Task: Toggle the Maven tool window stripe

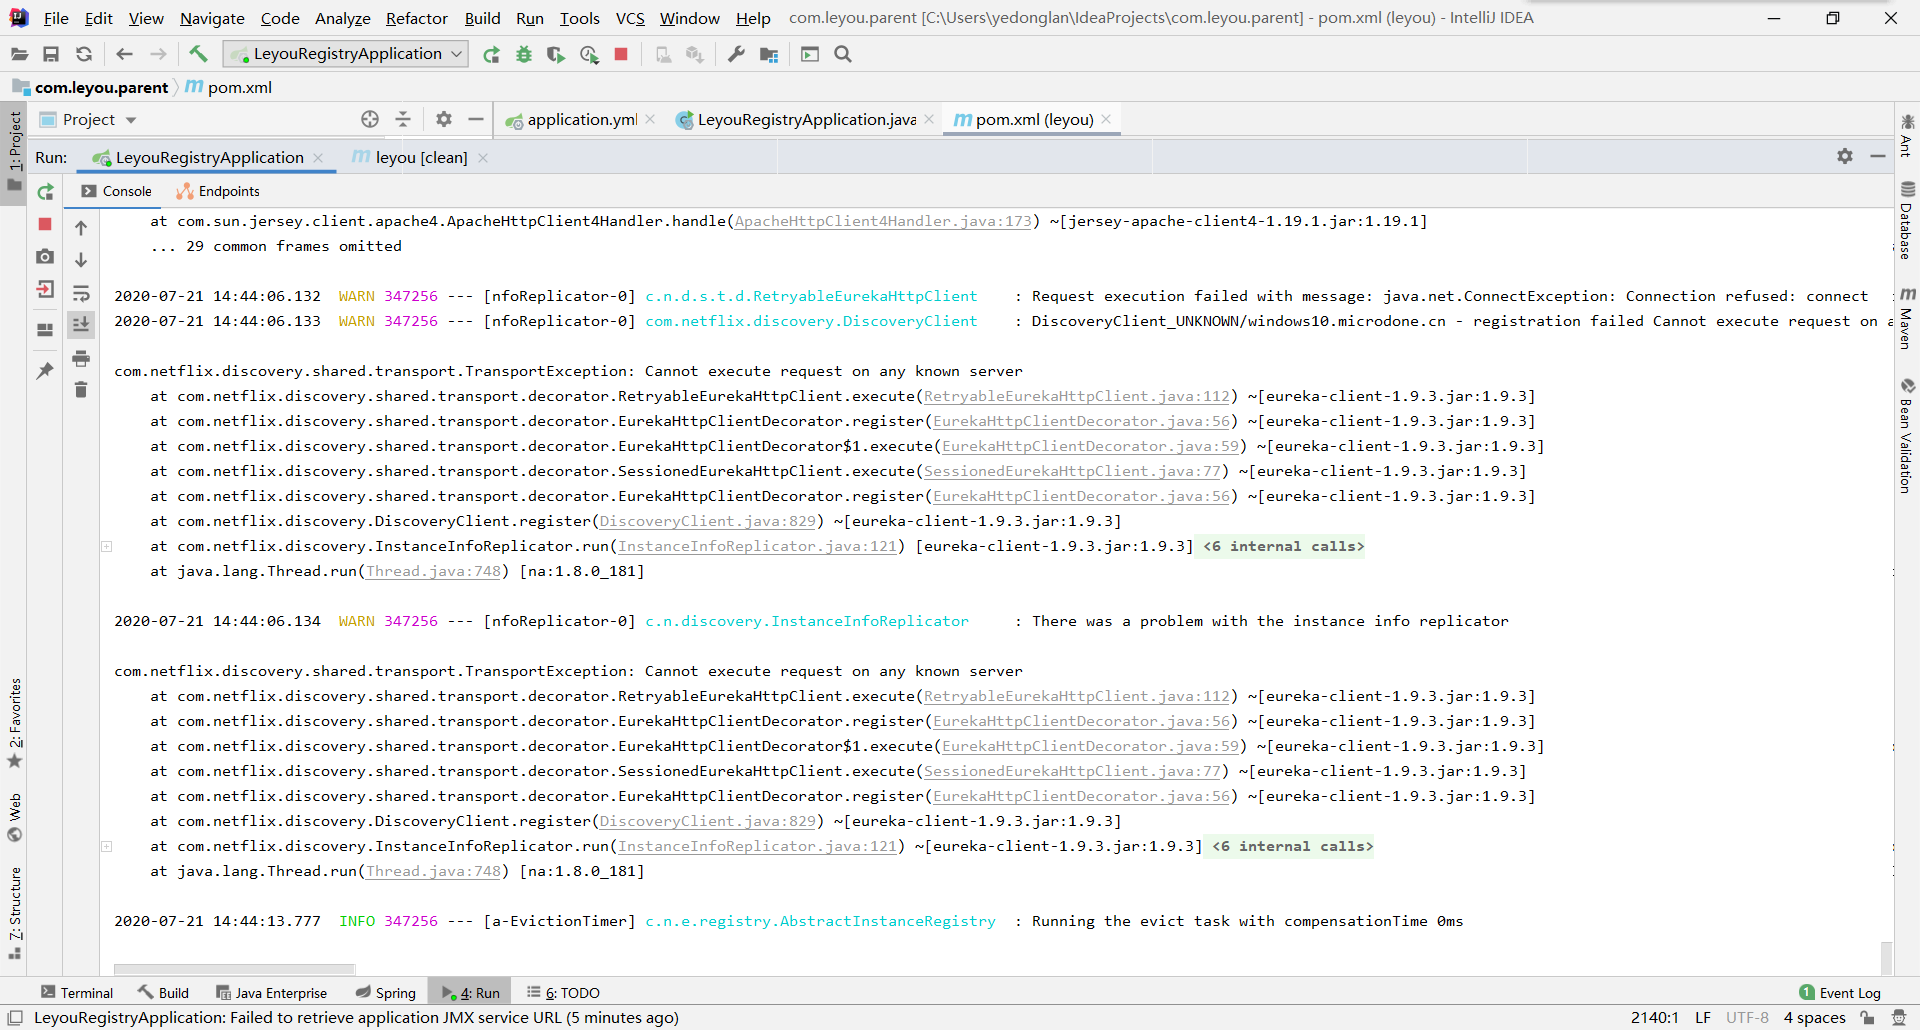Action: coord(1907,320)
